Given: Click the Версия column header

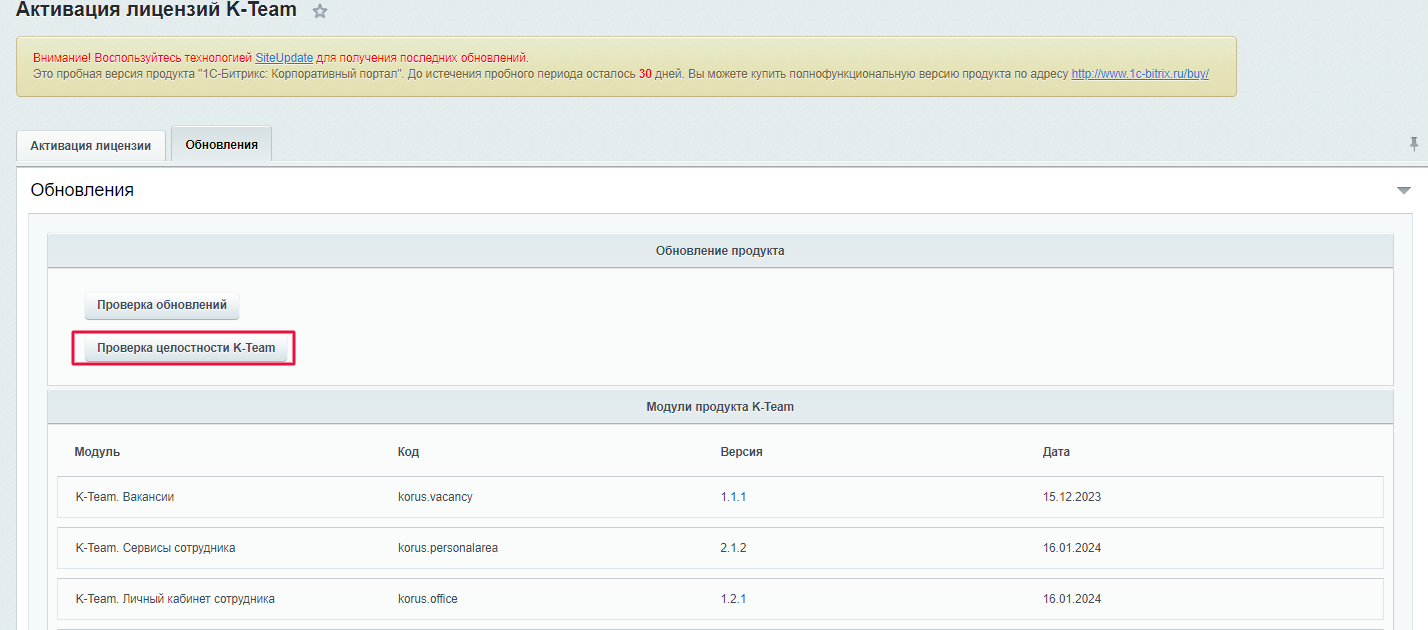Looking at the screenshot, I should tap(742, 452).
